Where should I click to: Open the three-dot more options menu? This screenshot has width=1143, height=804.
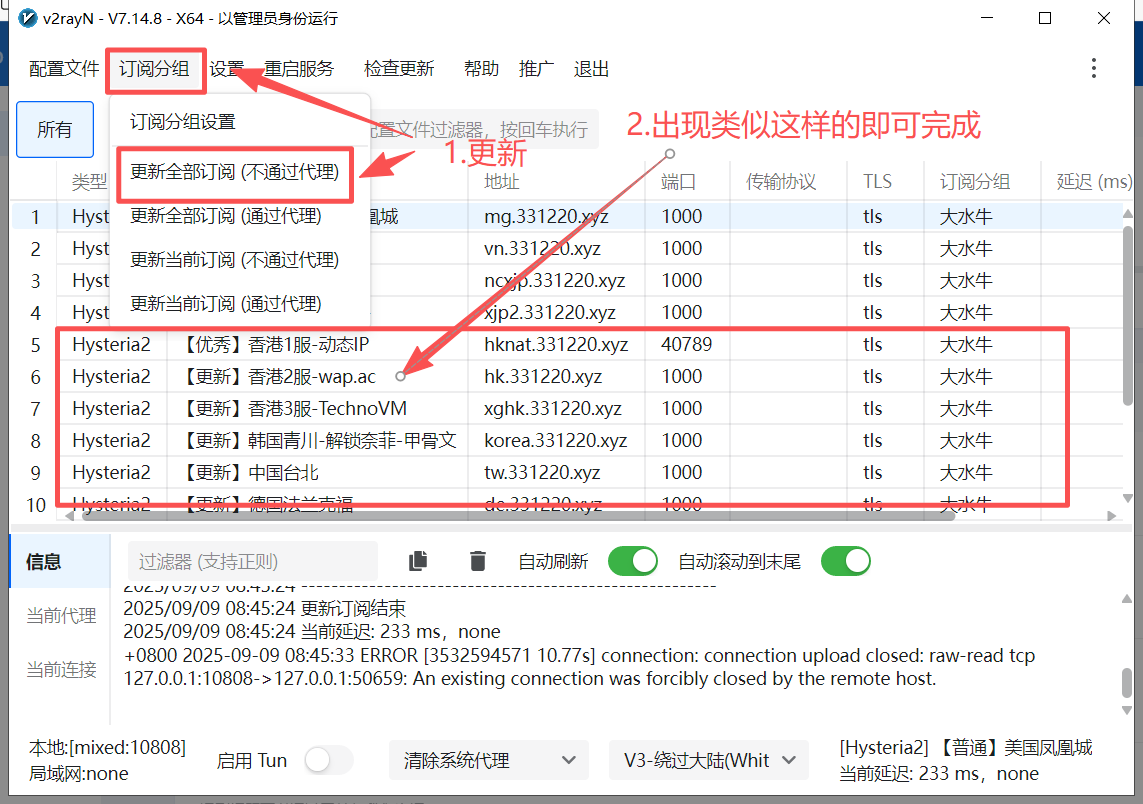click(1094, 68)
